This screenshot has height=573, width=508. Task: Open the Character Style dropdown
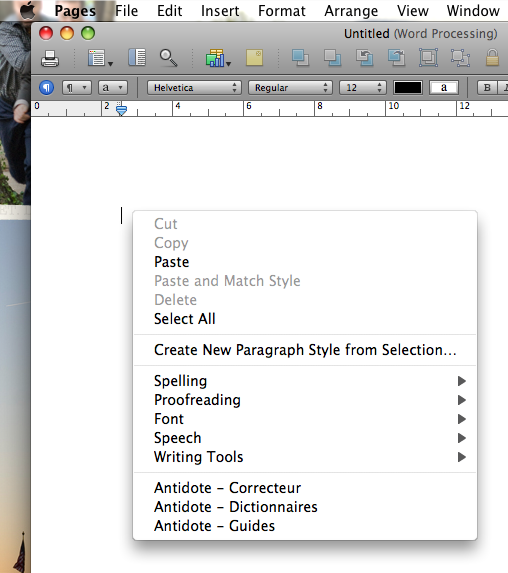click(x=113, y=88)
